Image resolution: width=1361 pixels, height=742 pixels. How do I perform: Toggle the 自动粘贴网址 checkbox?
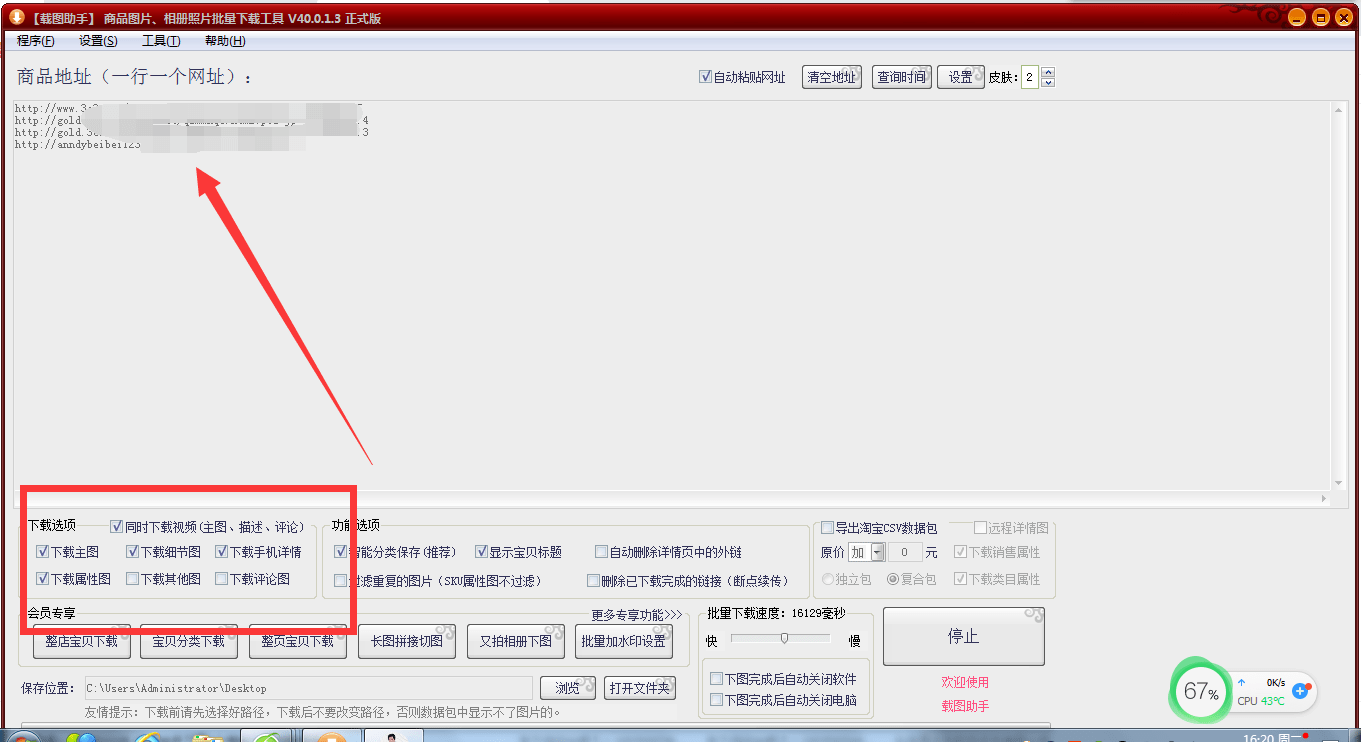click(705, 77)
